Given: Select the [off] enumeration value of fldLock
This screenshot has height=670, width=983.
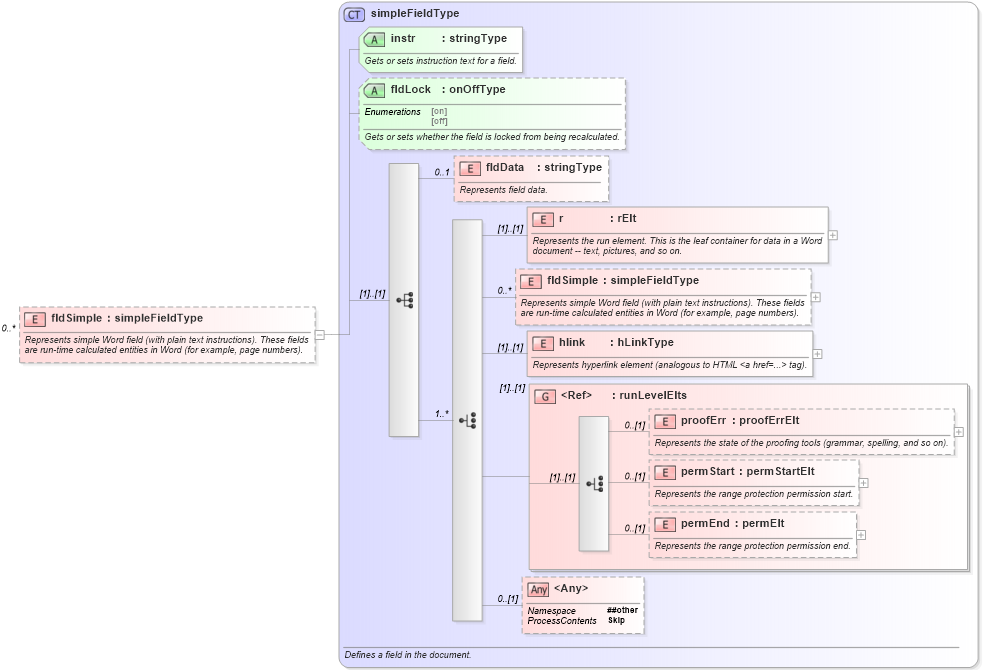Looking at the screenshot, I should (x=441, y=122).
